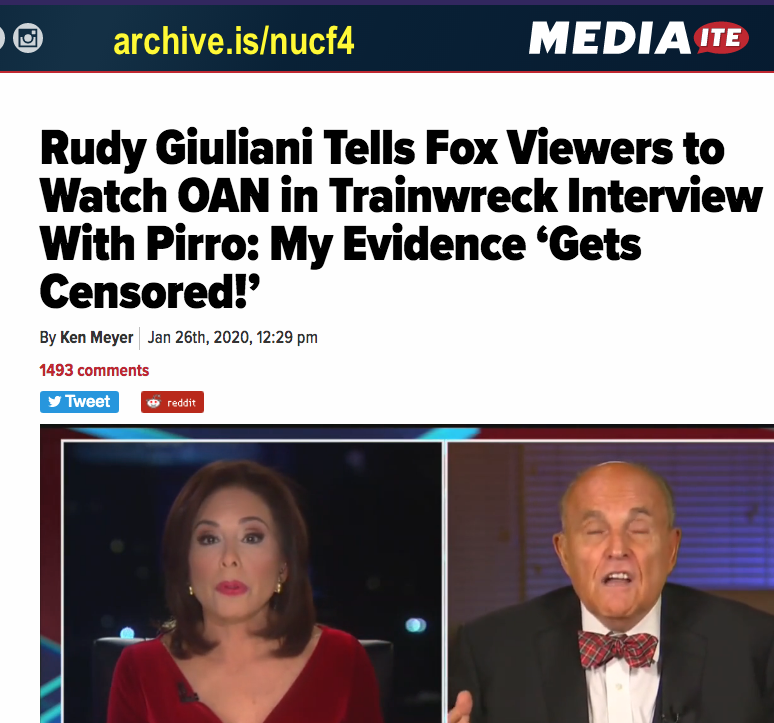Screen dimensions: 774x723
Task: Click the dark navy header bar
Action: click(387, 38)
